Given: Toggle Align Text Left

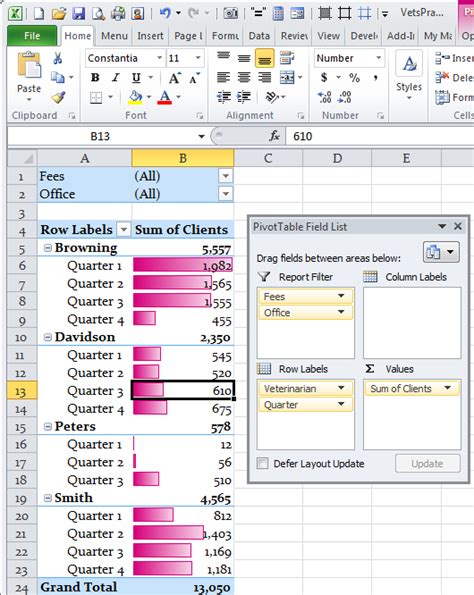Looking at the screenshot, I should tap(223, 77).
